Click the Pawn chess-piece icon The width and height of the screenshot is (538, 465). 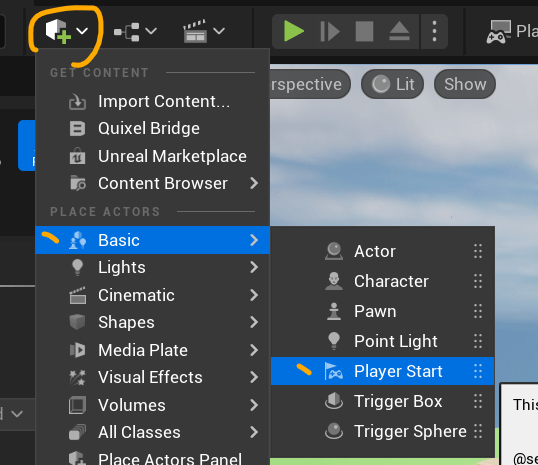tap(334, 311)
